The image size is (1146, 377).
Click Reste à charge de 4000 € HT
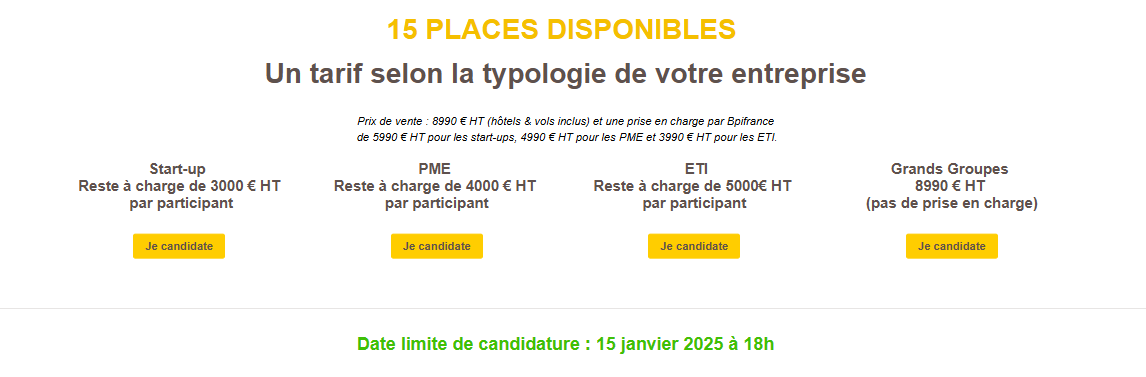435,186
